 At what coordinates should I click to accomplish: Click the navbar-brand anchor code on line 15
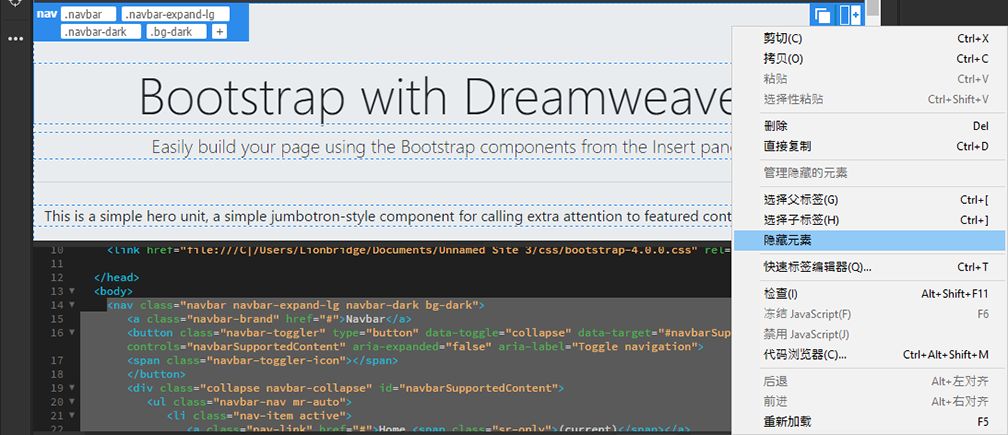click(269, 319)
